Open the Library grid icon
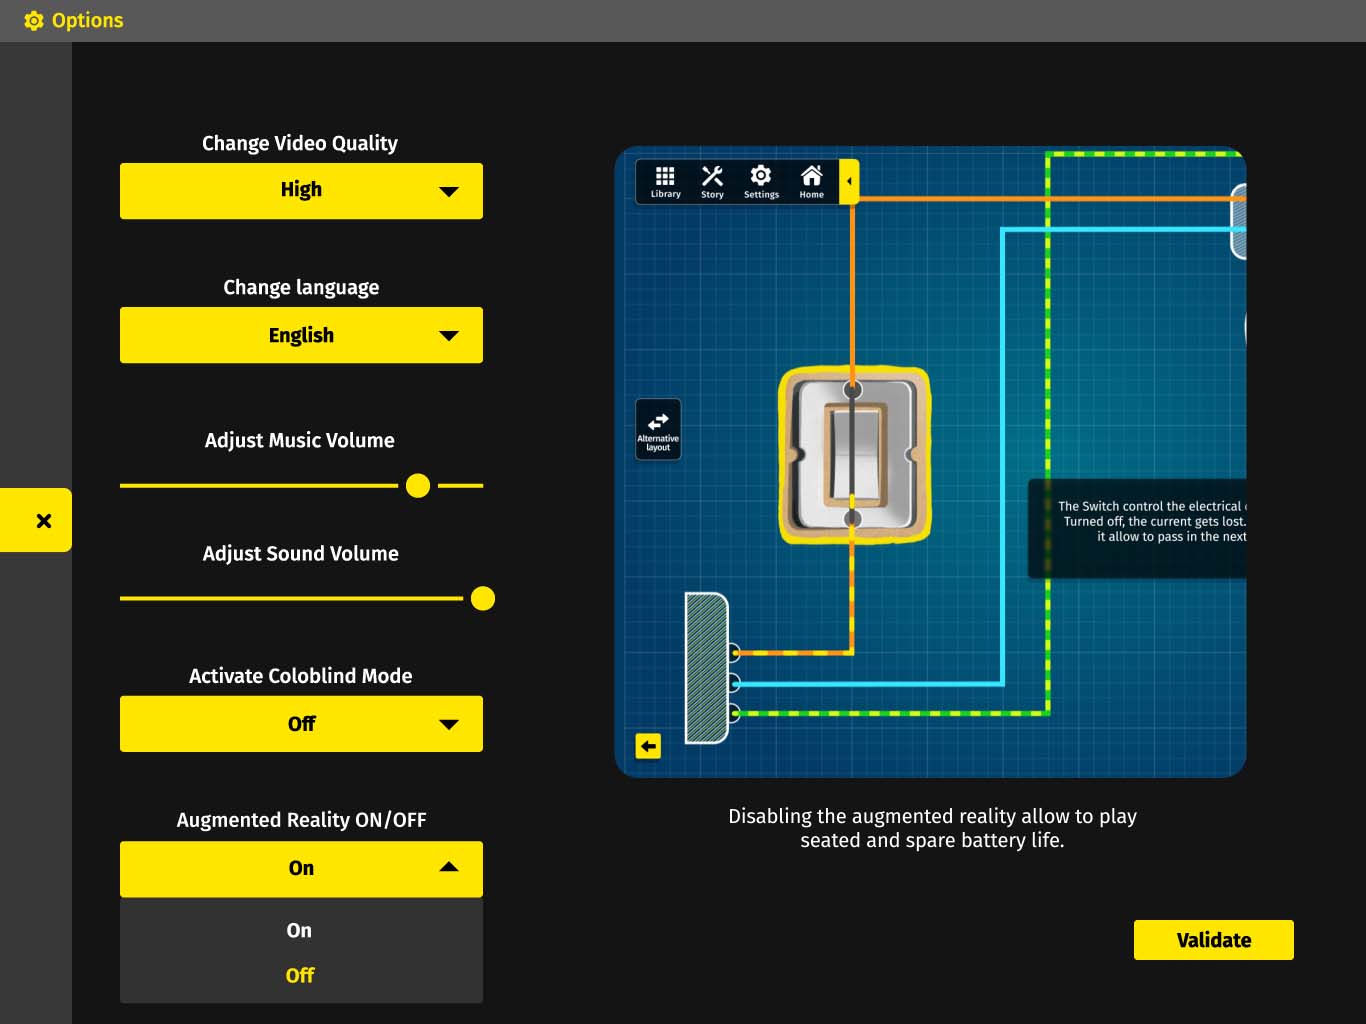Screen dimensions: 1366x1024 pyautogui.click(x=665, y=182)
